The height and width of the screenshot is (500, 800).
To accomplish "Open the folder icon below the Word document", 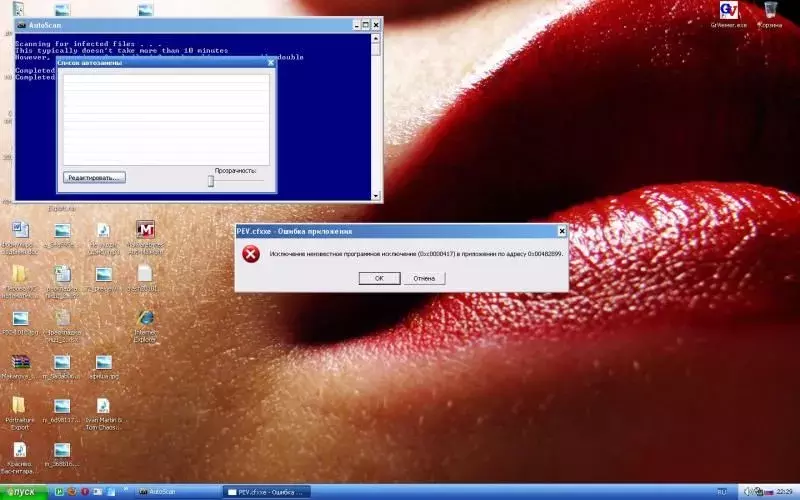I will [19, 274].
